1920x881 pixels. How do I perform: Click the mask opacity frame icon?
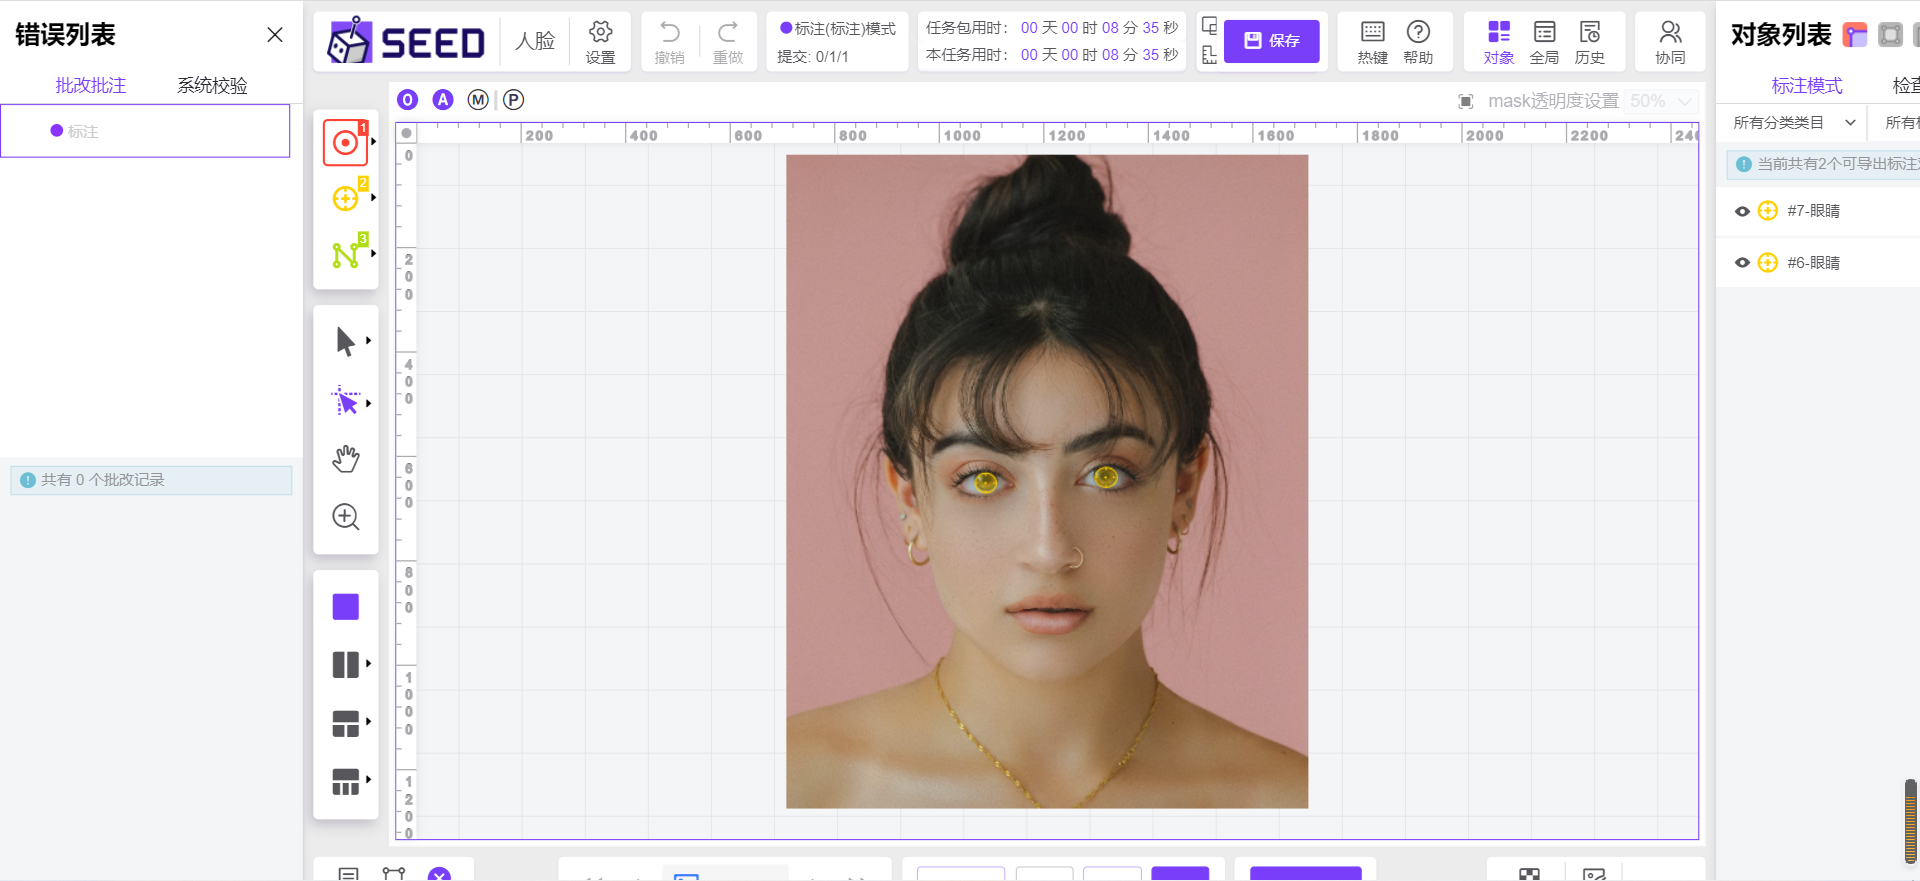[1466, 101]
